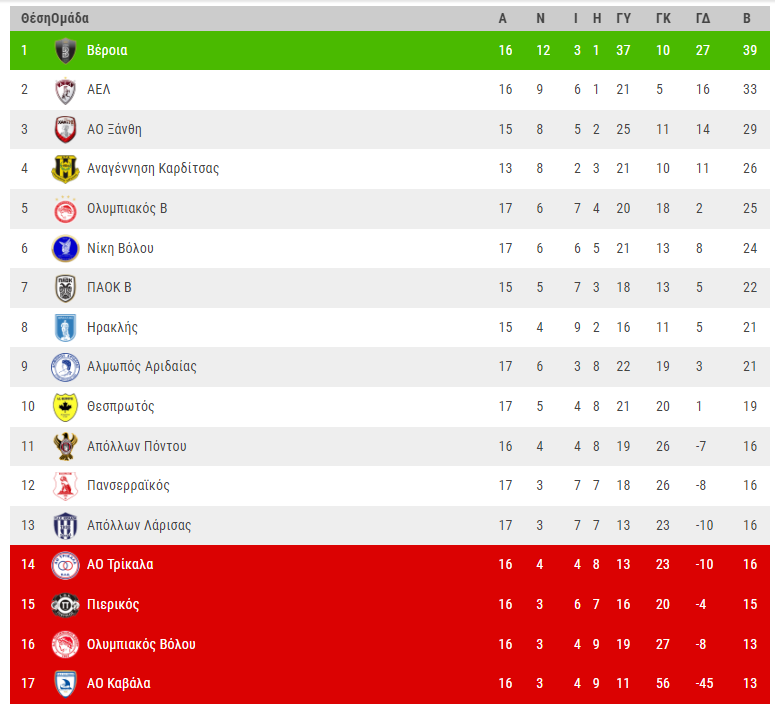The width and height of the screenshot is (775, 707).
Task: Click the ΘέσηΟμάδα column header
Action: click(55, 18)
